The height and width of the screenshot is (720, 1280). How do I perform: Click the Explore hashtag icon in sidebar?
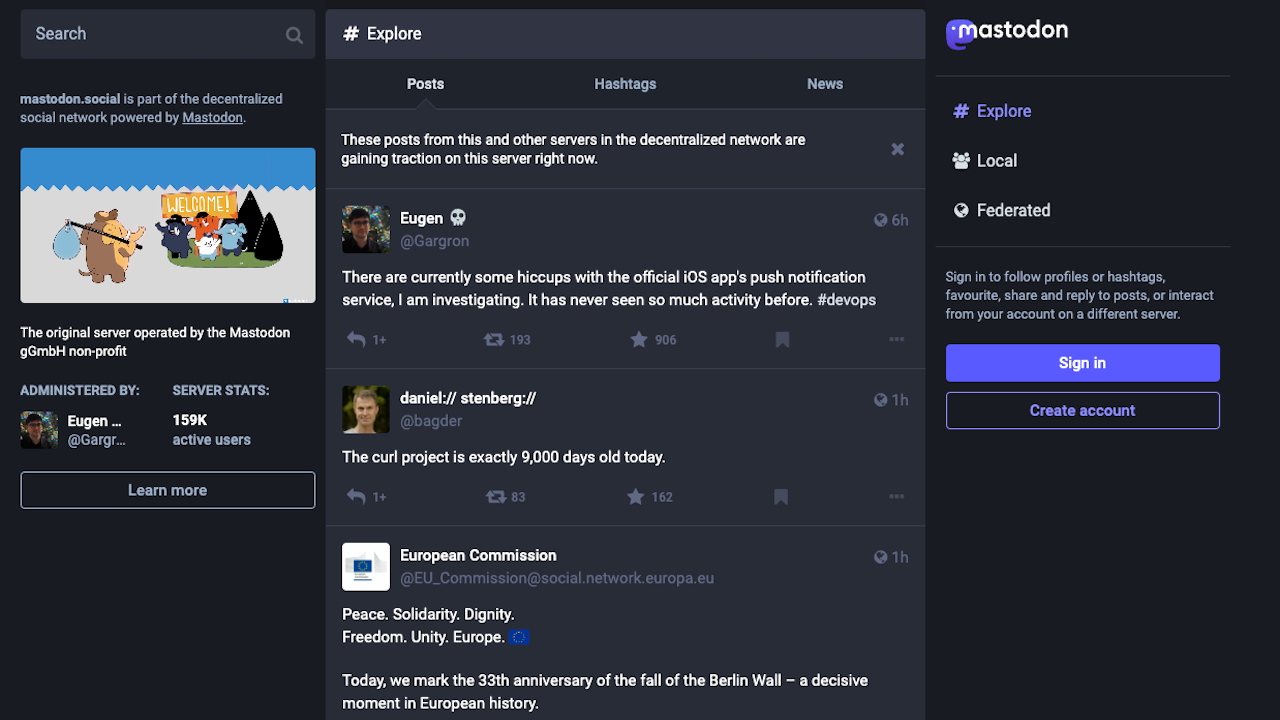click(961, 111)
